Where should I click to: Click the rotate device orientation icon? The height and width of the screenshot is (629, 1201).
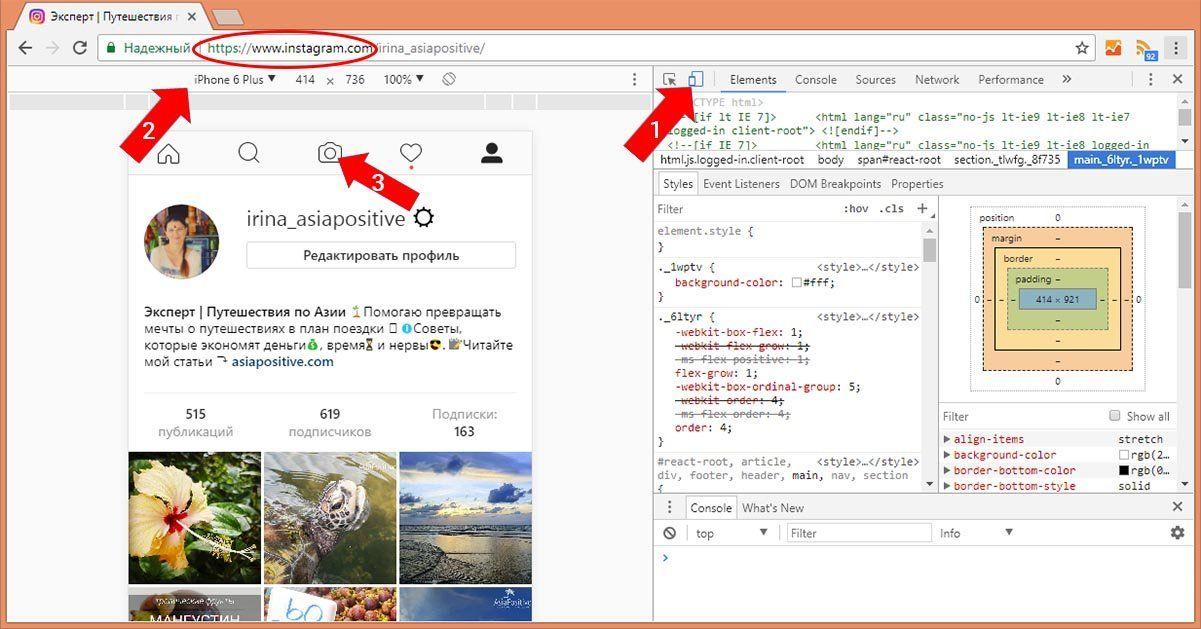click(449, 79)
